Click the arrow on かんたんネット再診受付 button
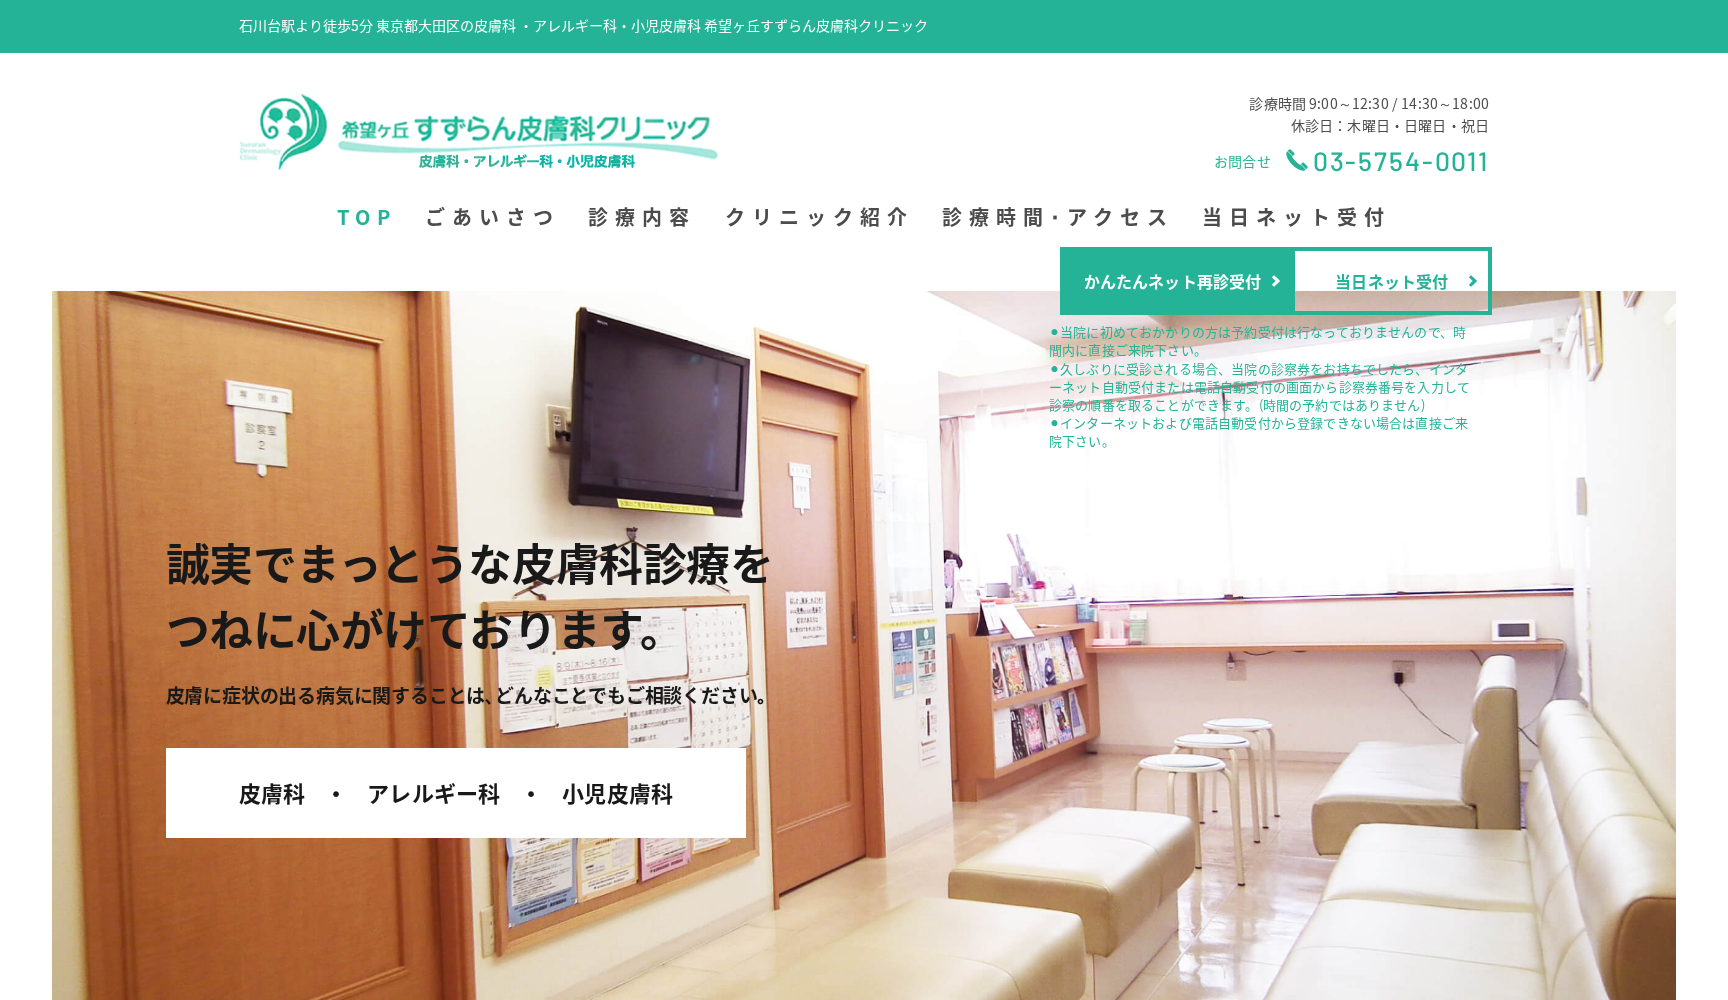The width and height of the screenshot is (1728, 1000). pos(1276,281)
